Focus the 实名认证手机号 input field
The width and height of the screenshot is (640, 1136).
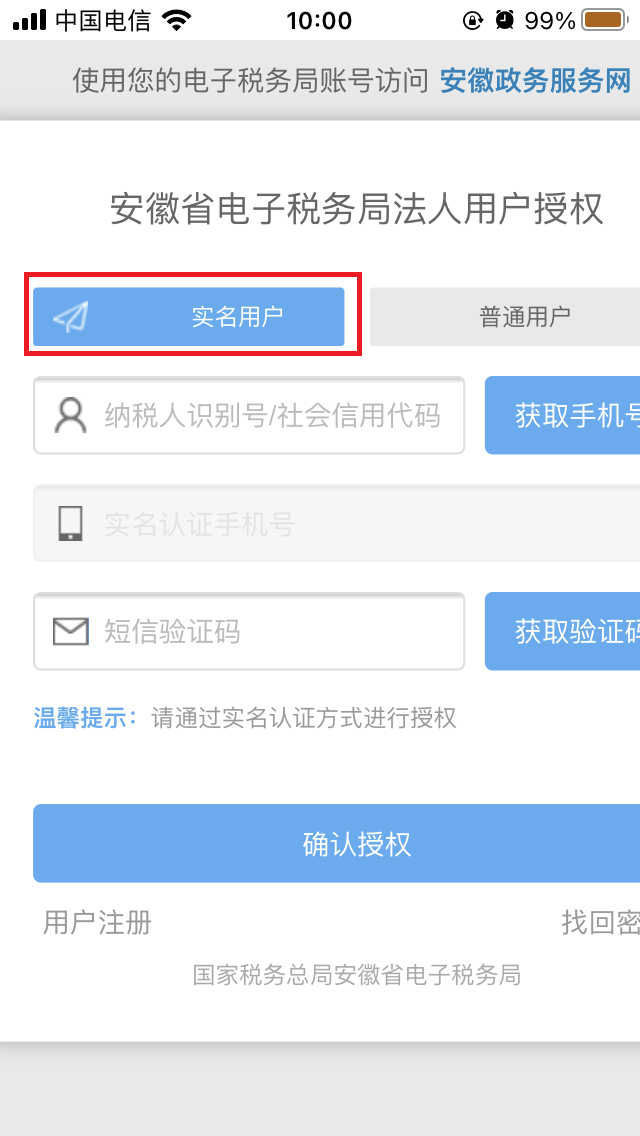point(336,523)
